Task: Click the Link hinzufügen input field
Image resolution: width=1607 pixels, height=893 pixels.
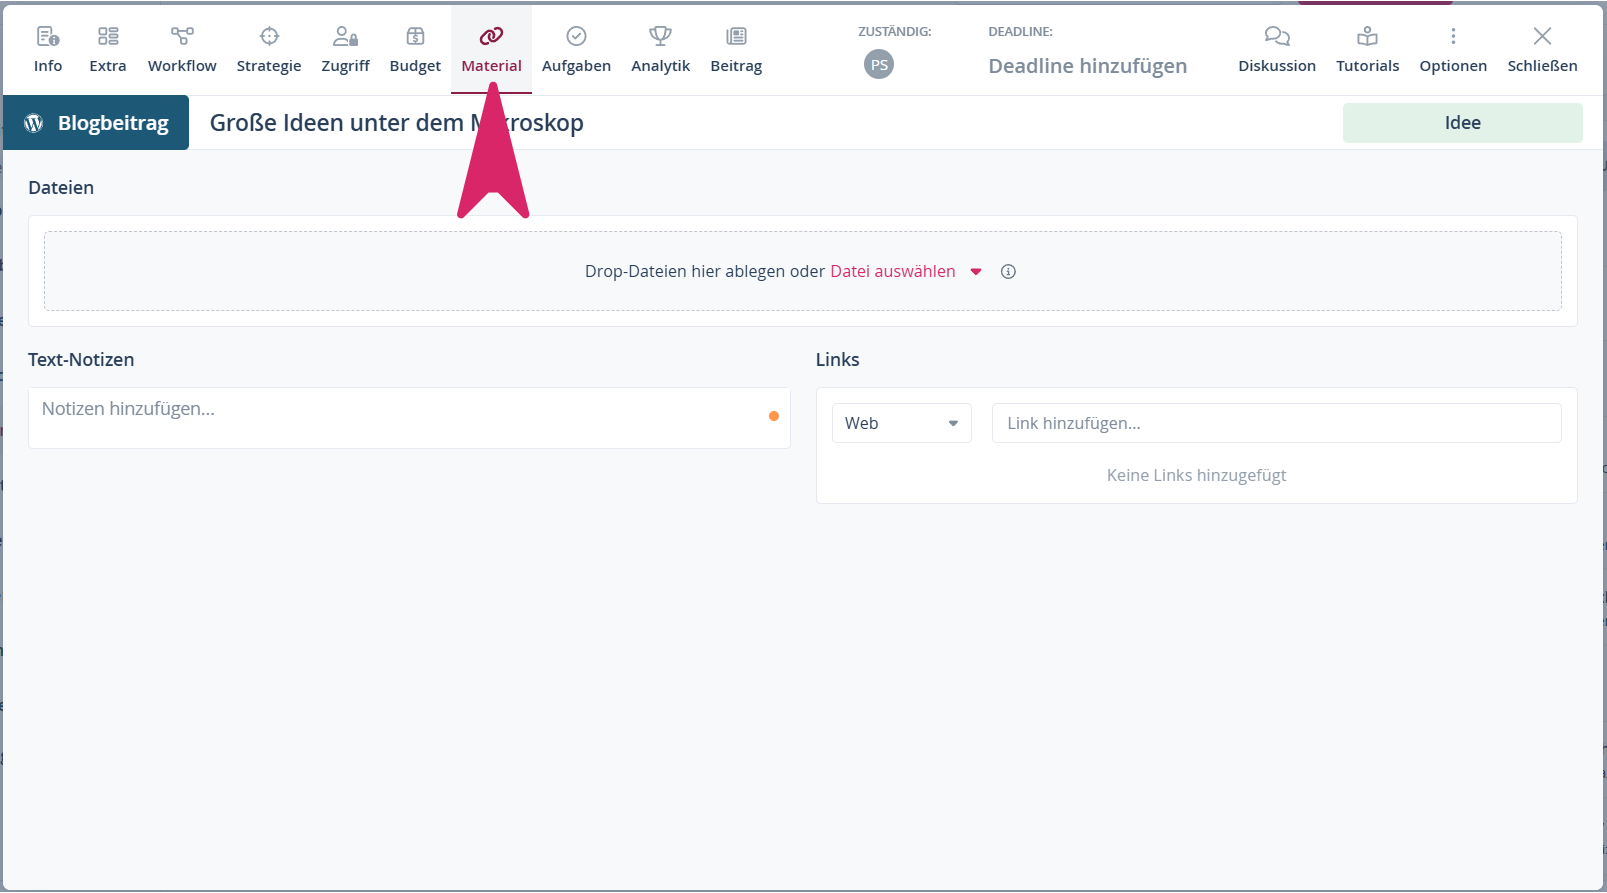Action: 1276,424
